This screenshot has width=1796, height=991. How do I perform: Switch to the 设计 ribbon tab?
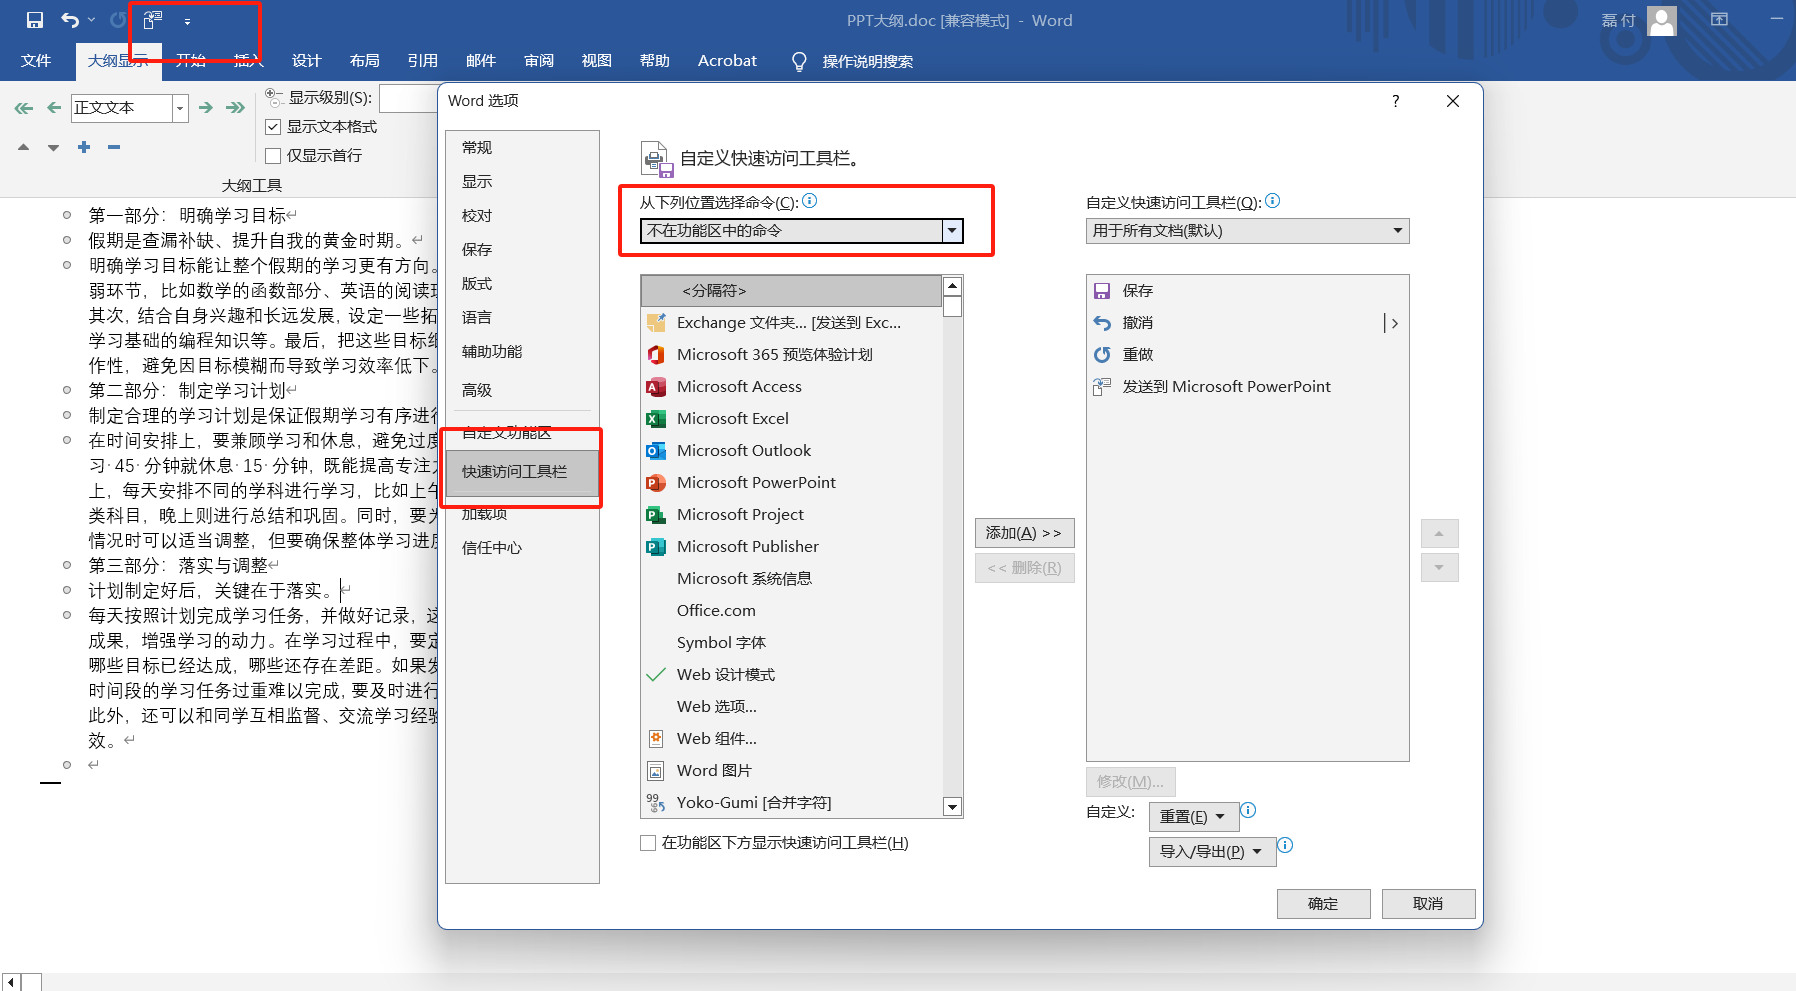307,61
